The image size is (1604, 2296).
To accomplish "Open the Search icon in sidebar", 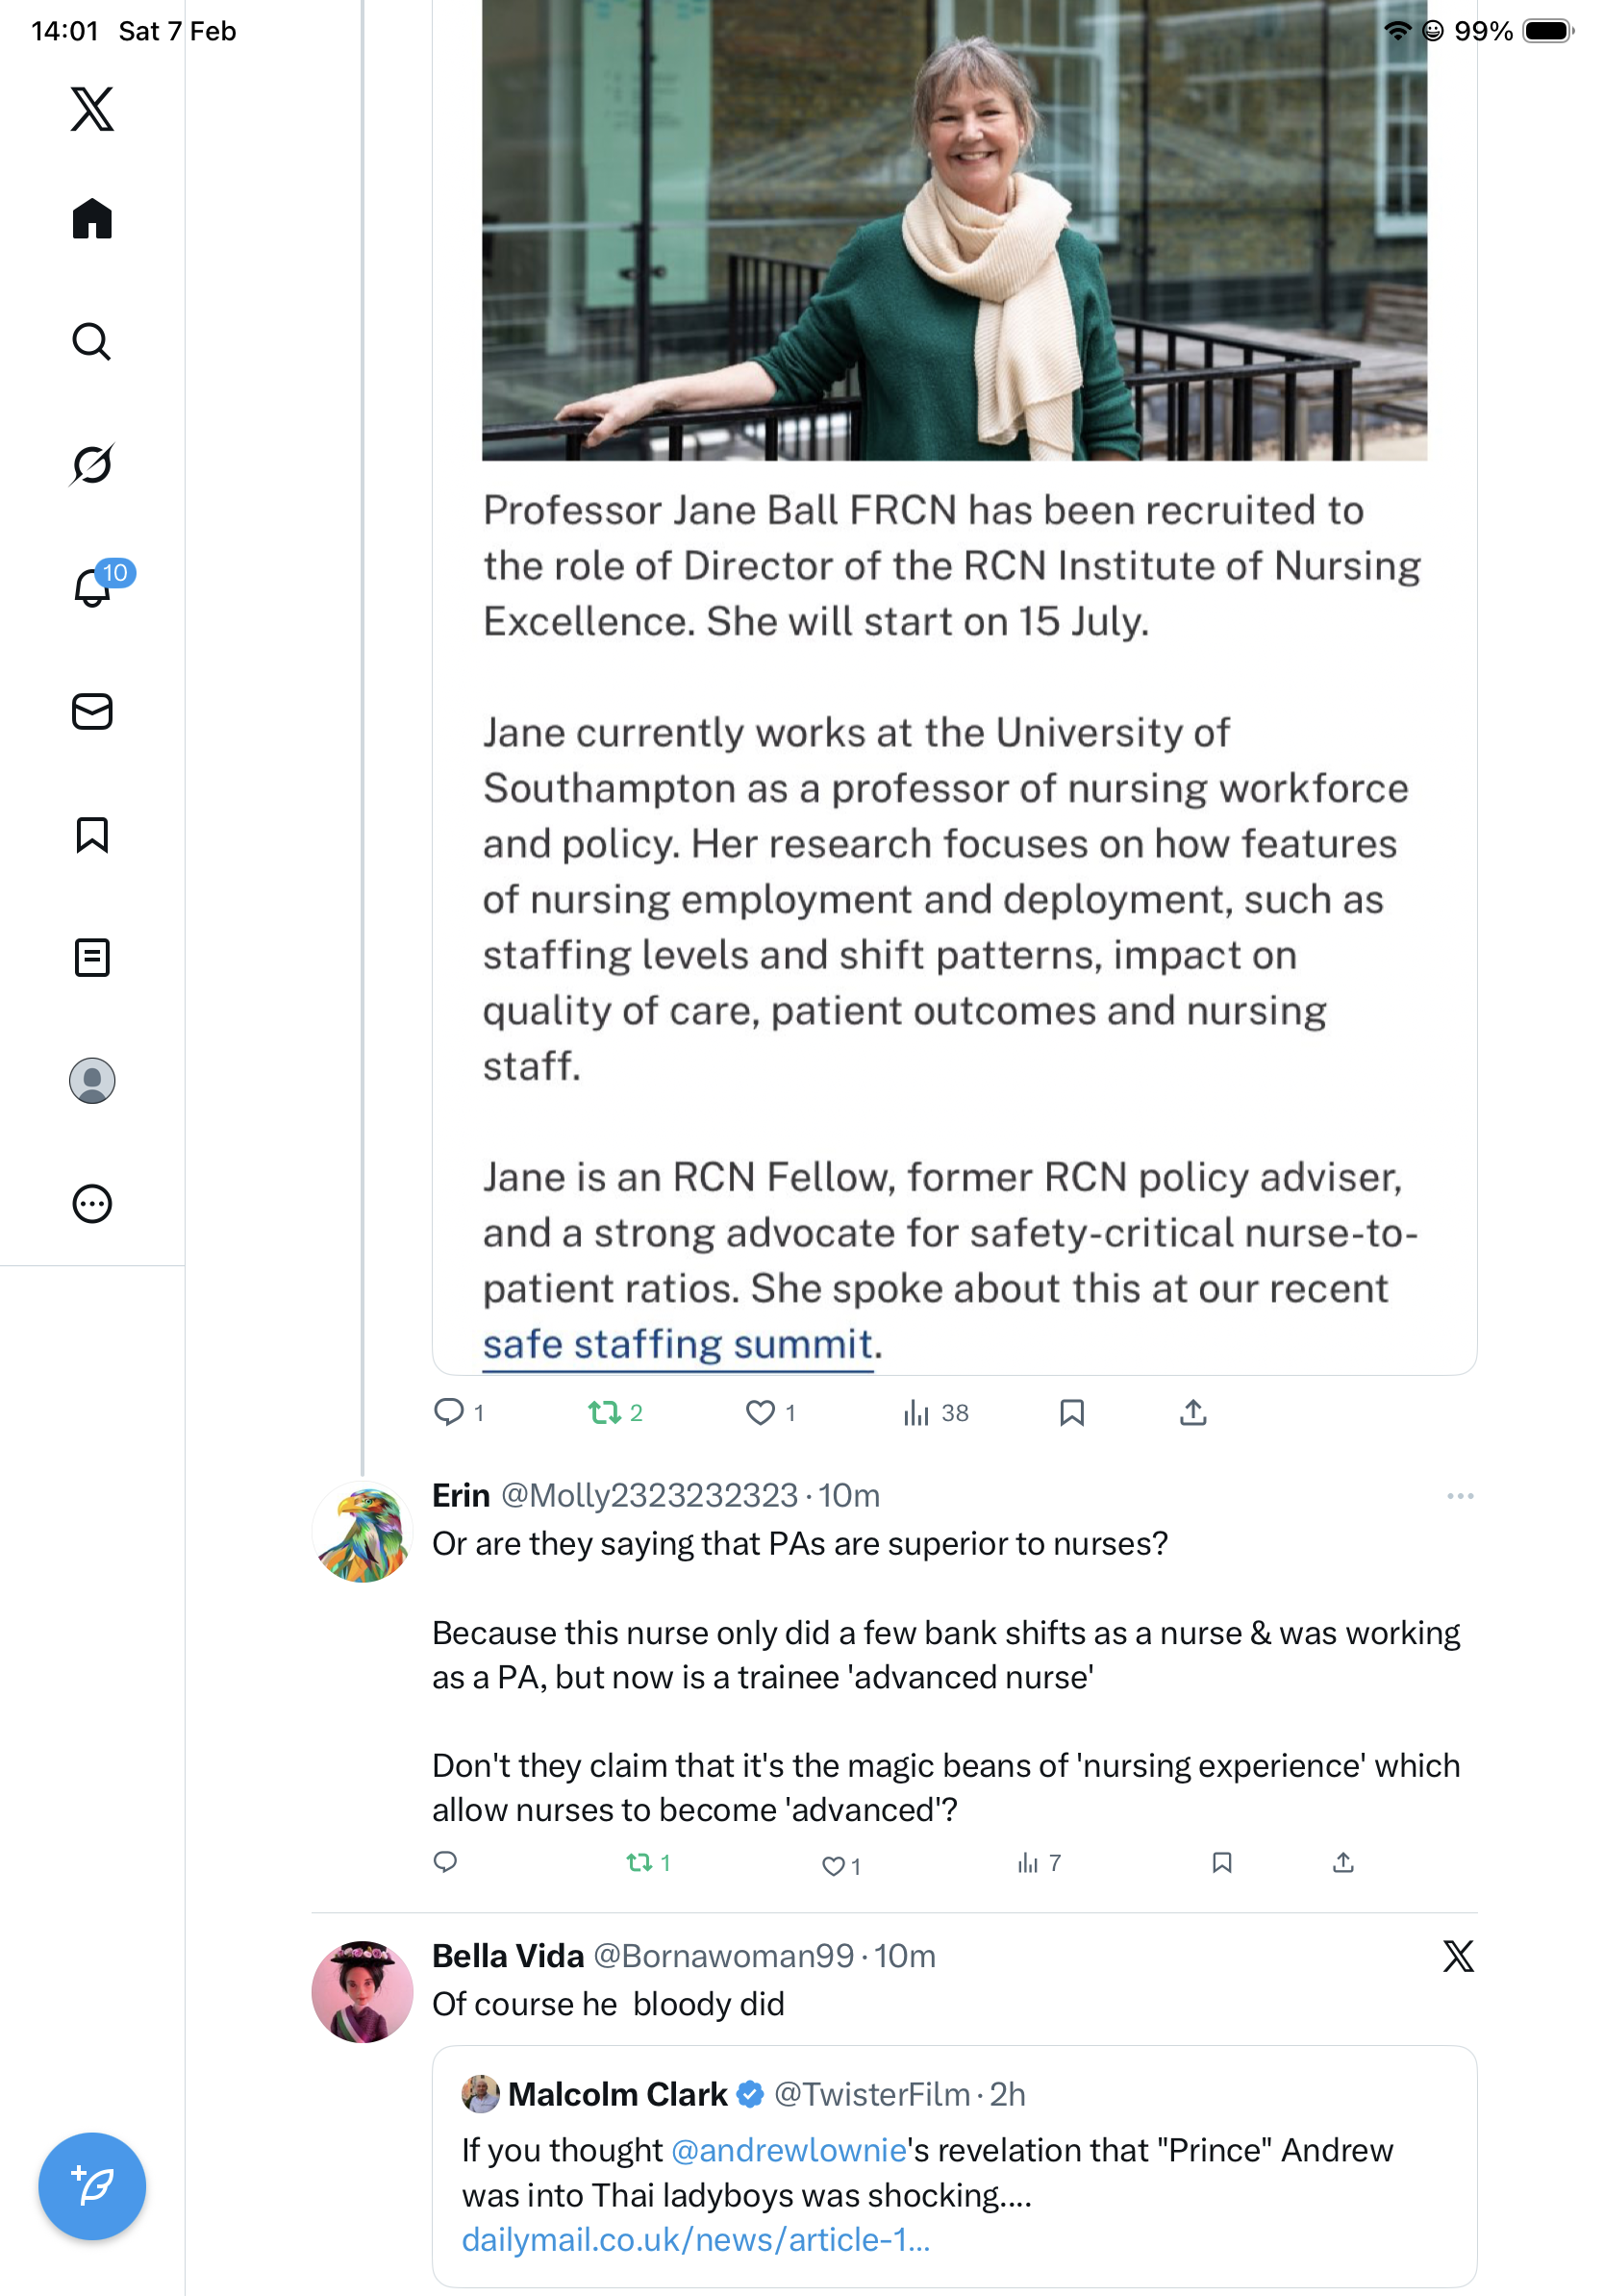I will click(92, 341).
